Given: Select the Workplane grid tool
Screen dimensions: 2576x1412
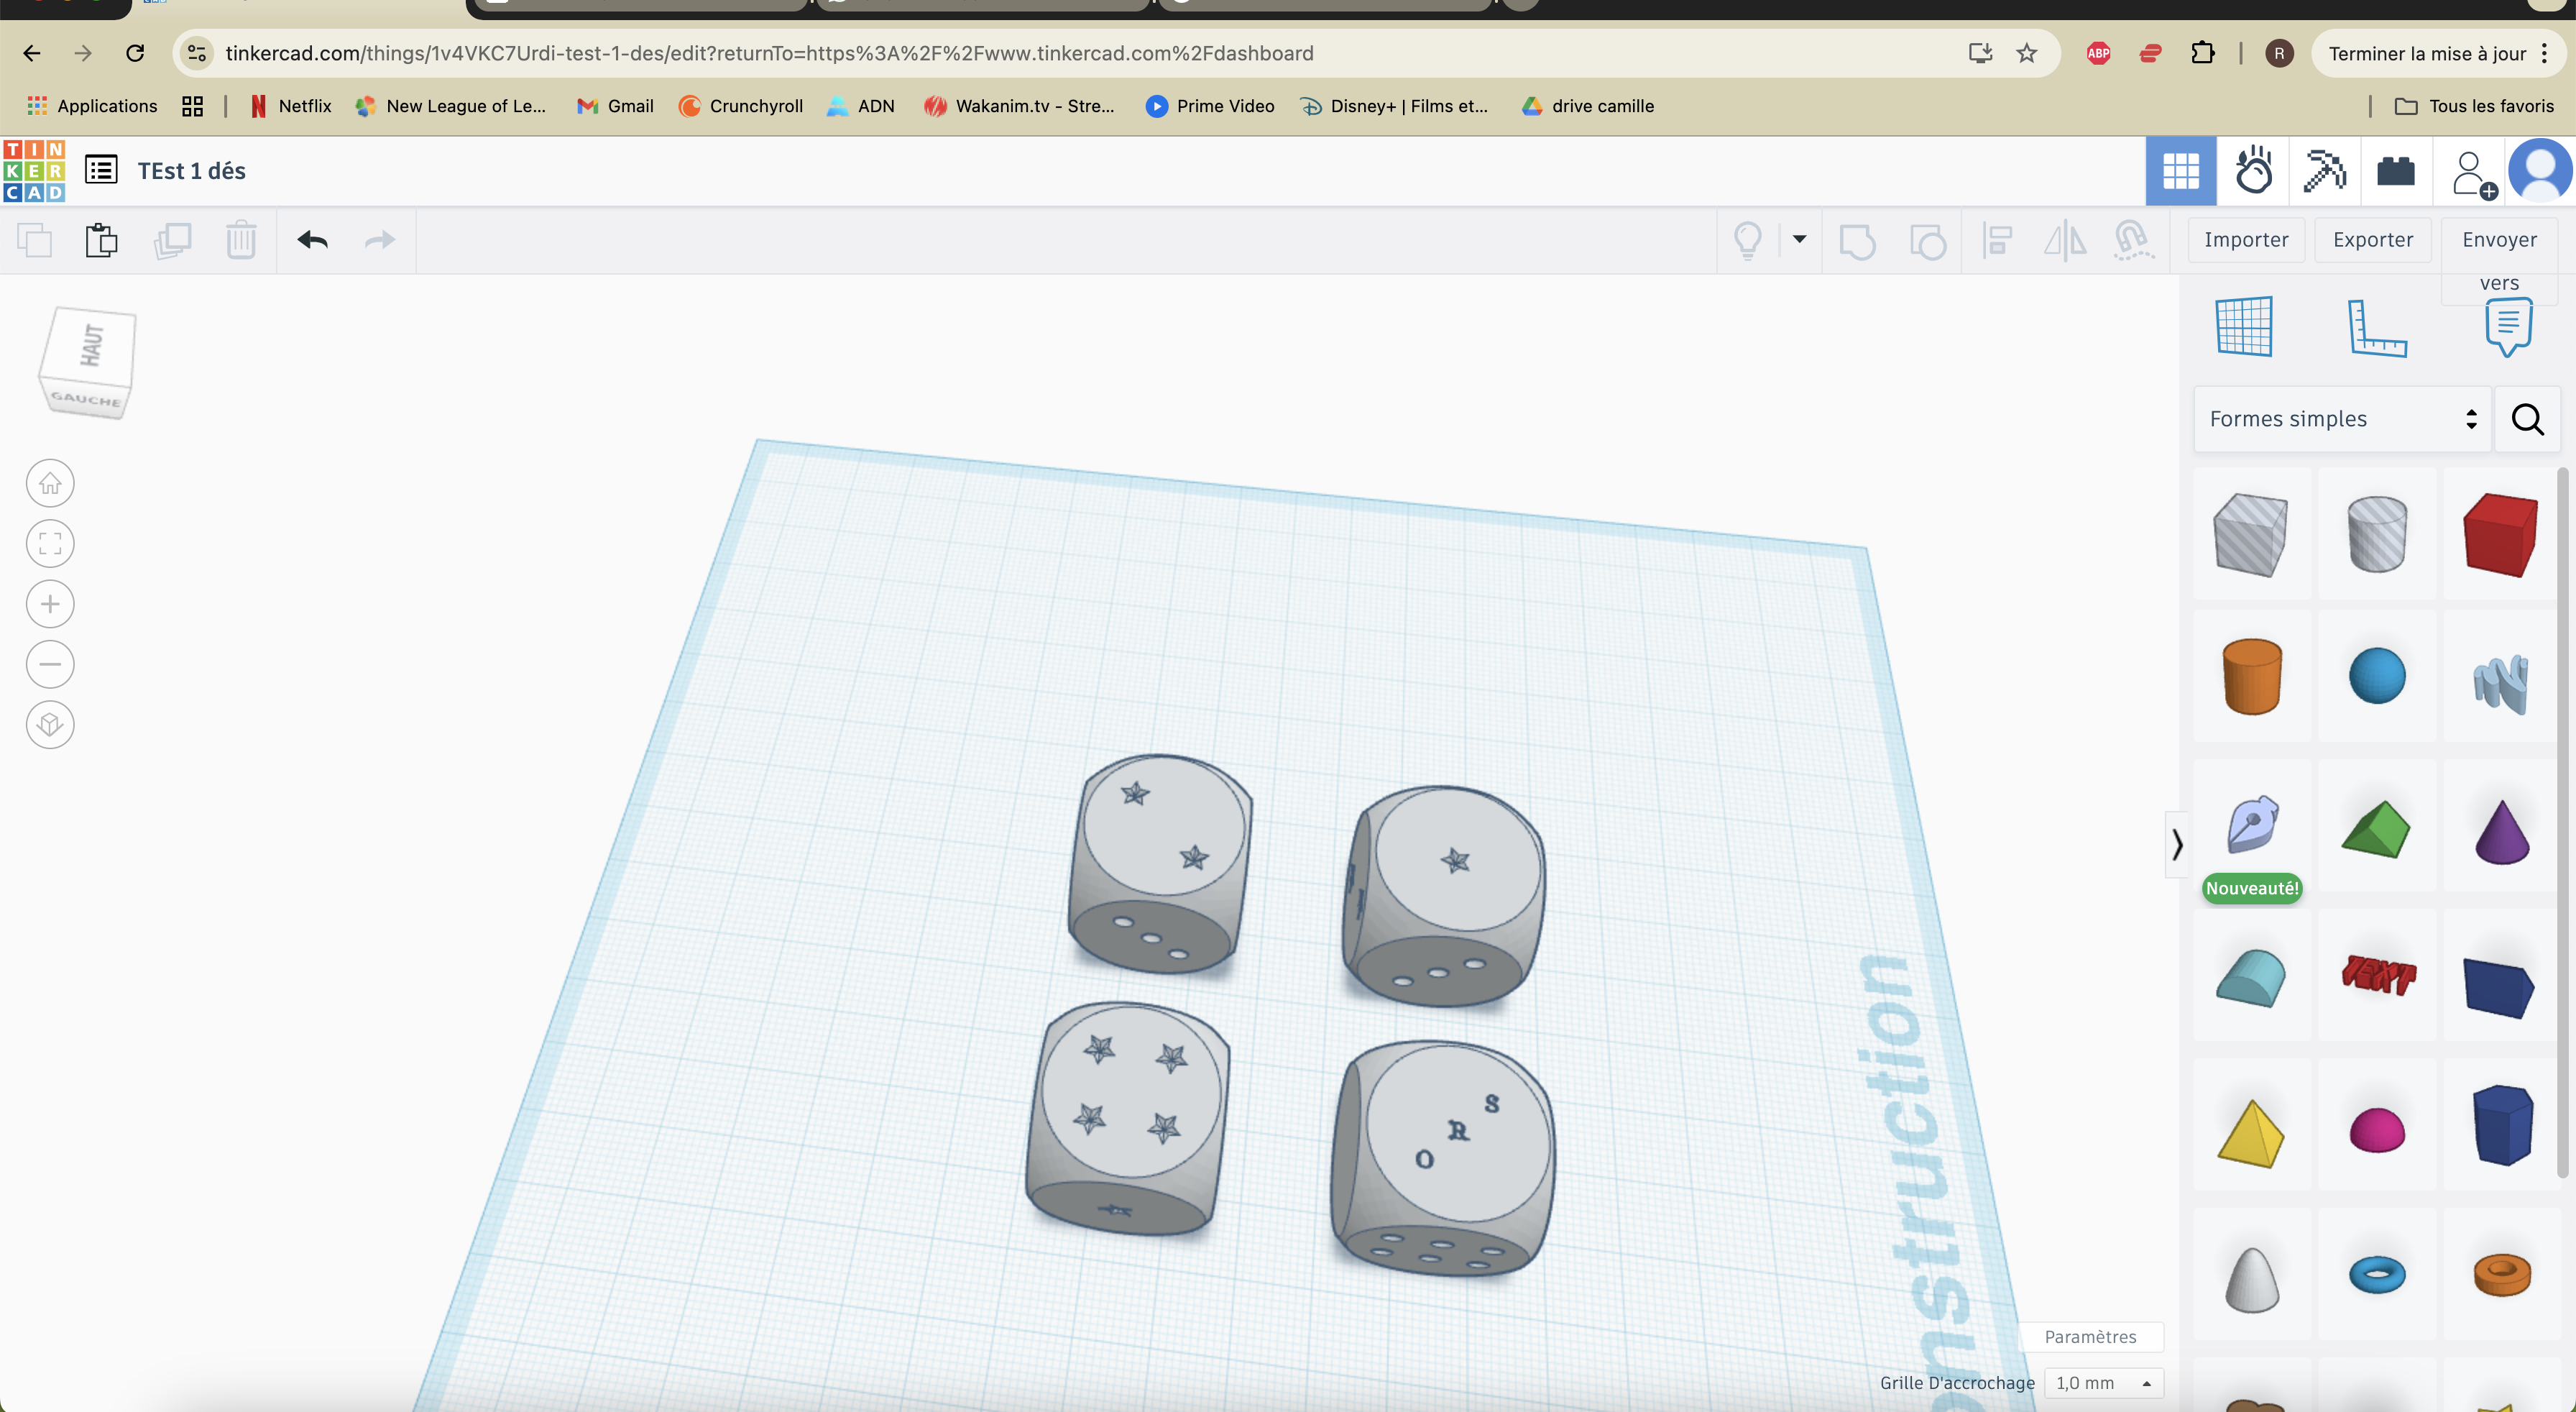Looking at the screenshot, I should point(2244,326).
